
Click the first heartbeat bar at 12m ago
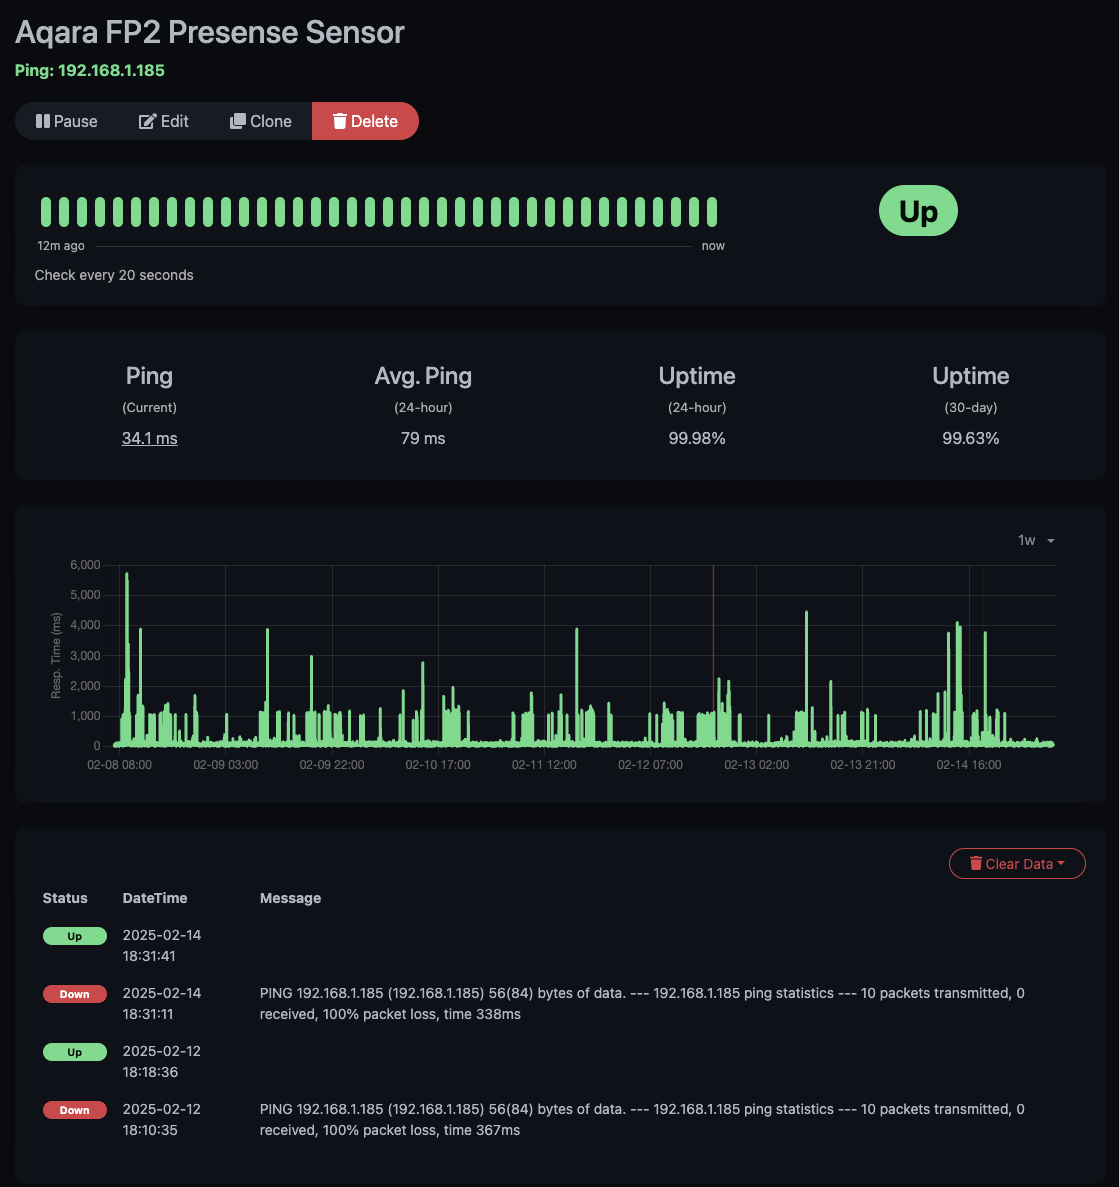(x=46, y=212)
